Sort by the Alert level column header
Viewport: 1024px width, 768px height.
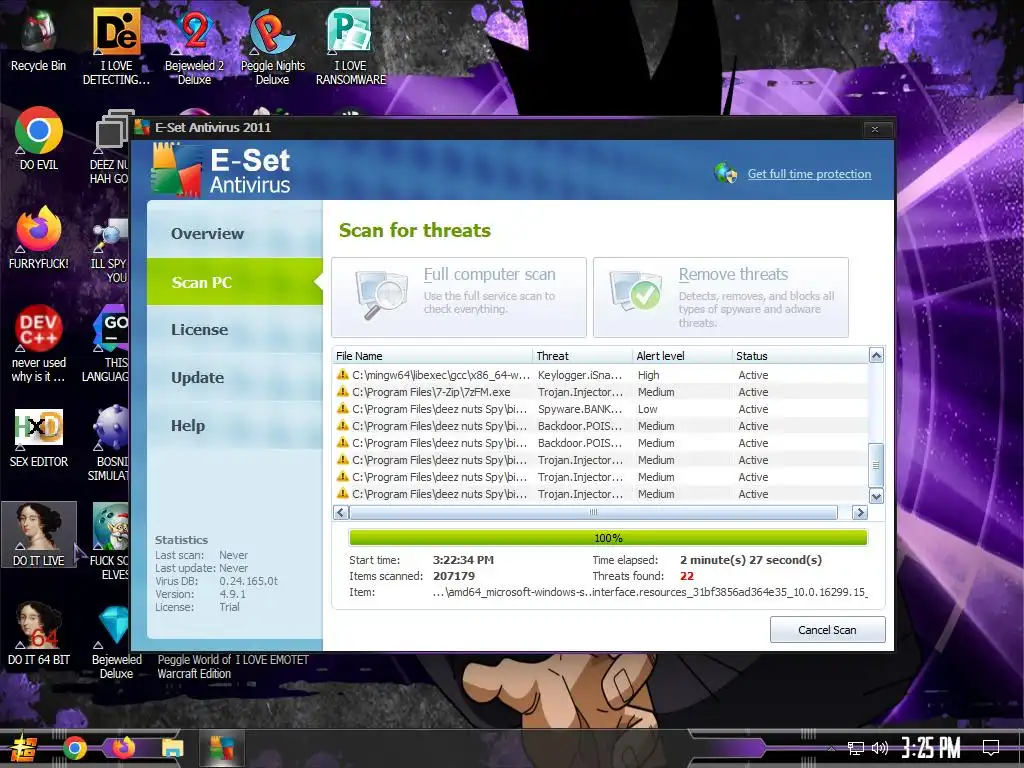tap(682, 356)
